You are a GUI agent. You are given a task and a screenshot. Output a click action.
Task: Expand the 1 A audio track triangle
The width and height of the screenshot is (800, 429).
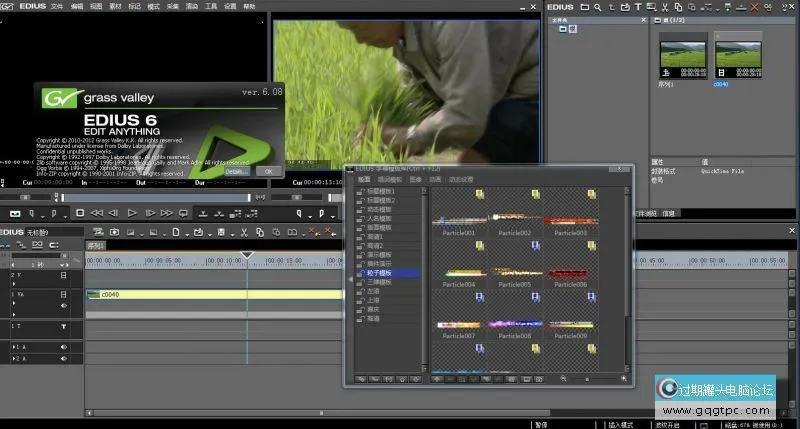tap(14, 347)
